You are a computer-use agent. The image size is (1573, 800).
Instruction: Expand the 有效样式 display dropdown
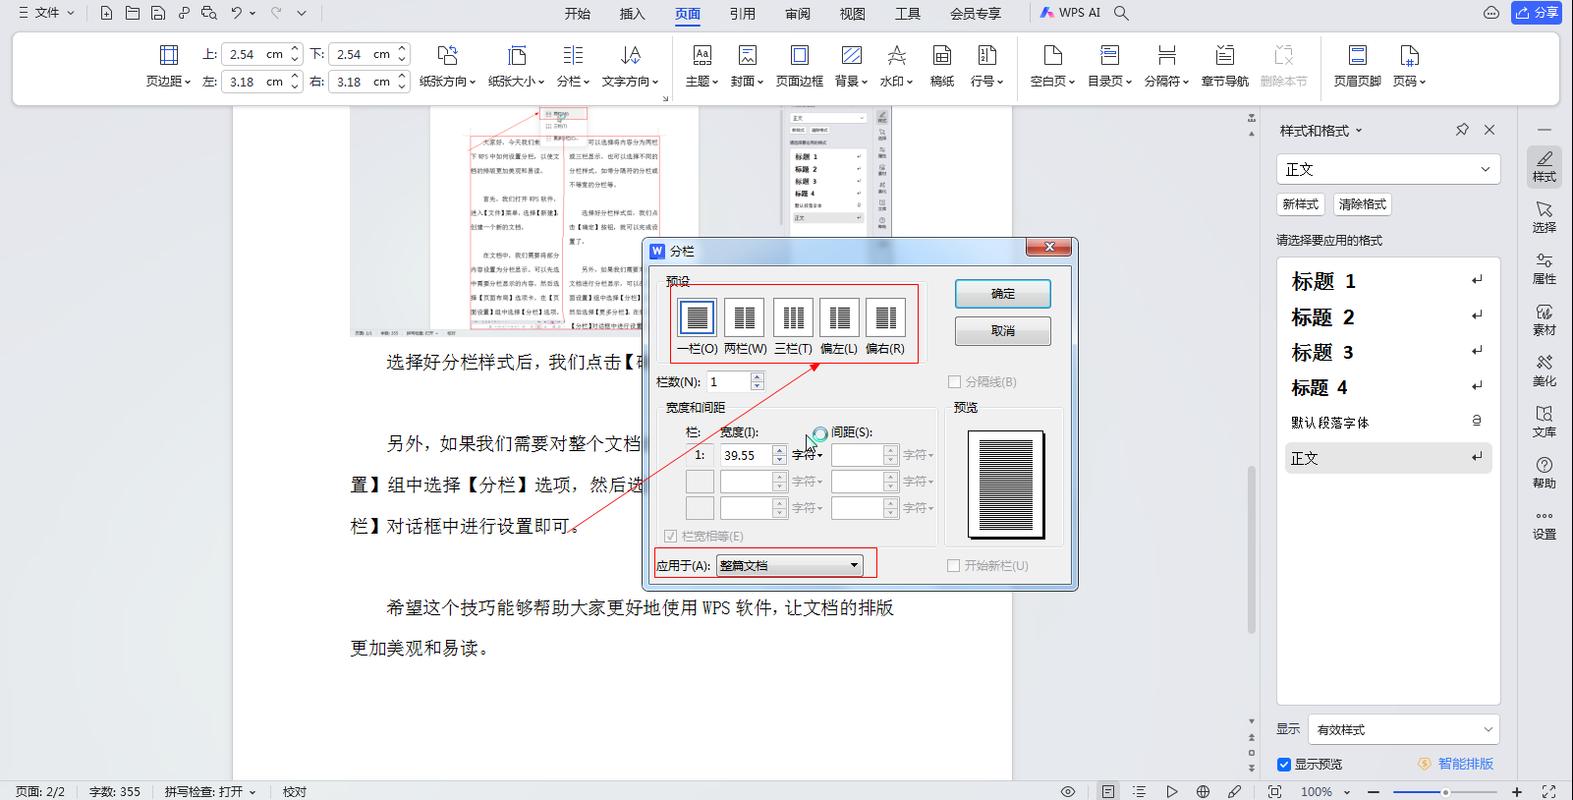pos(1403,729)
